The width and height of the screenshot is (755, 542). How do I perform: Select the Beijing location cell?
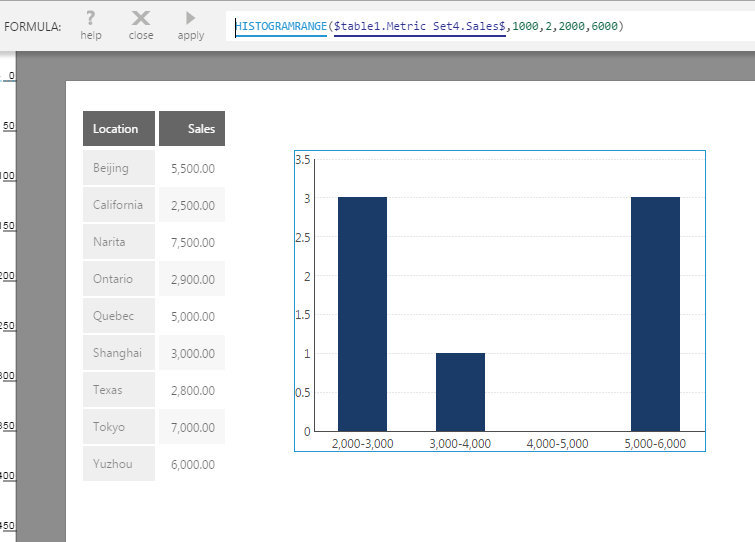click(118, 168)
